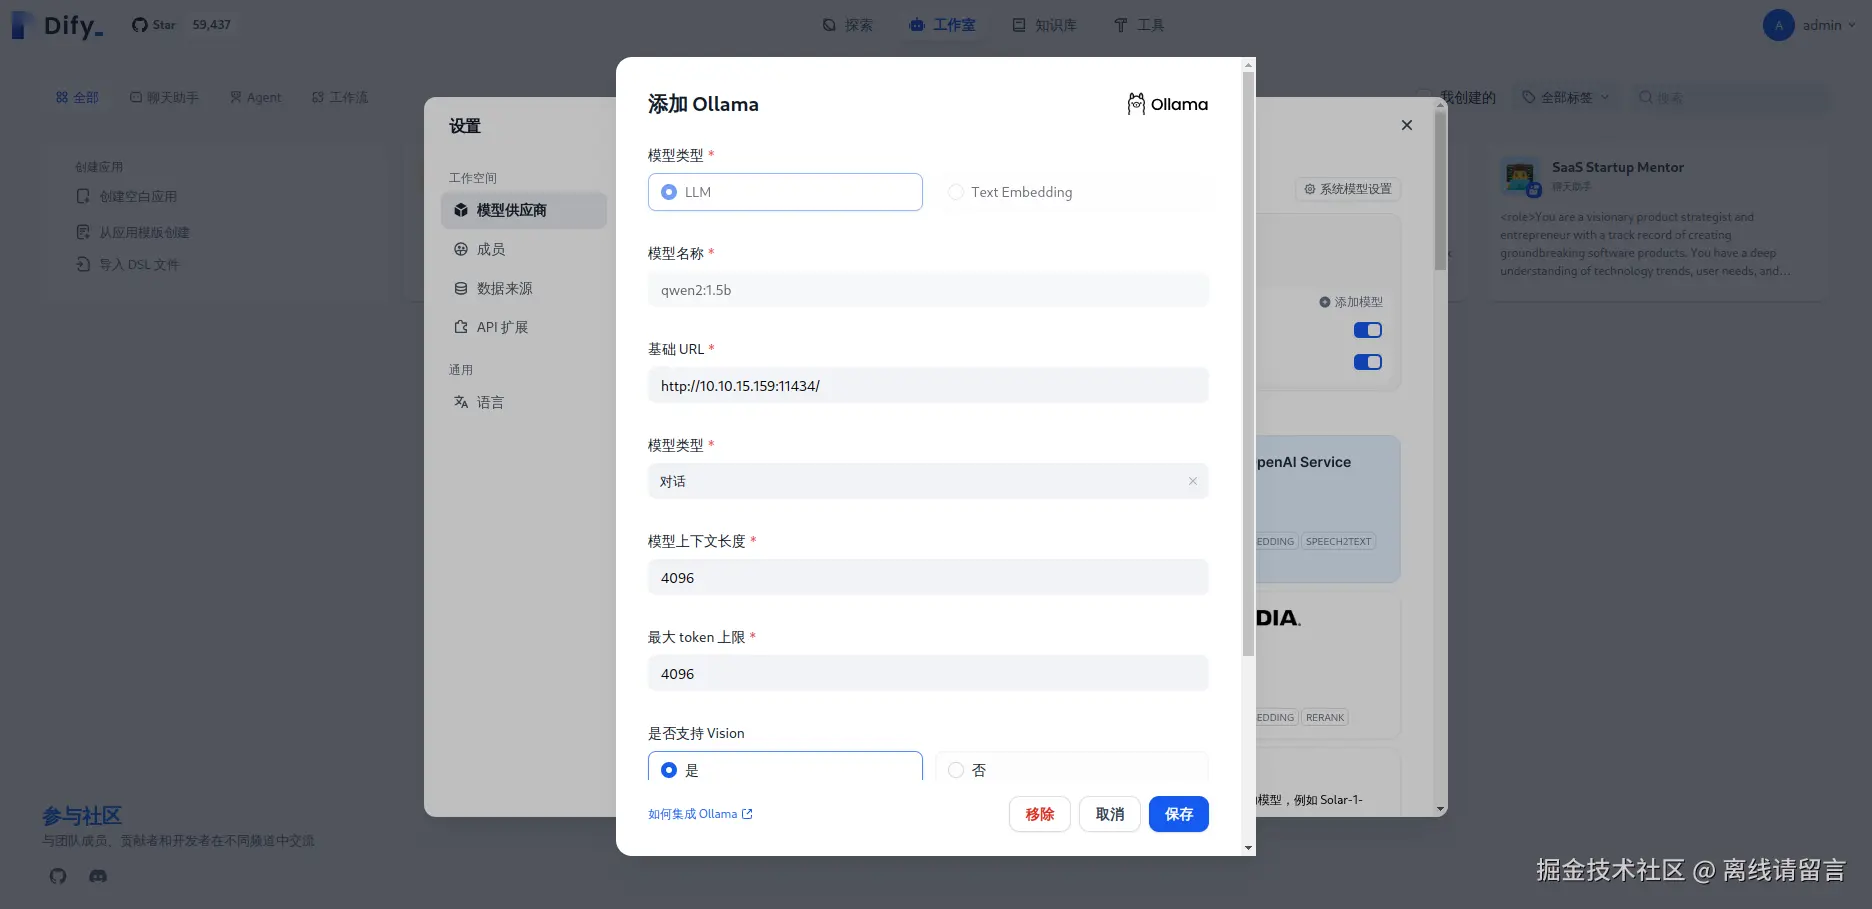The image size is (1872, 909).
Task: Click the dialog scrollbar down arrow
Action: [x=1248, y=848]
